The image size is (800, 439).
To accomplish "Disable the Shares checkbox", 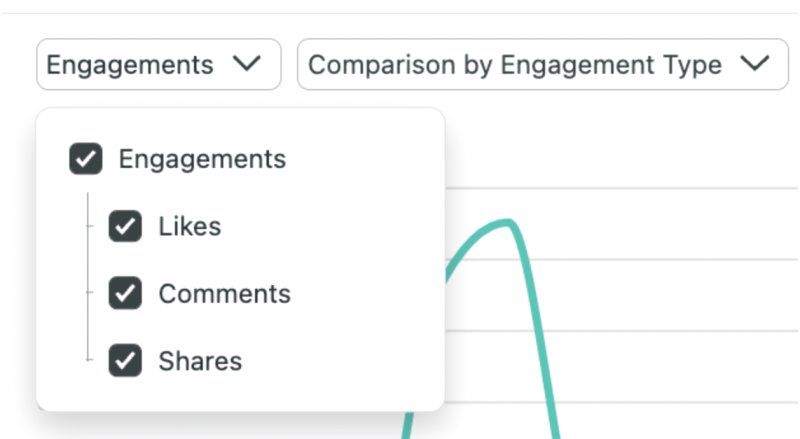I will point(125,360).
